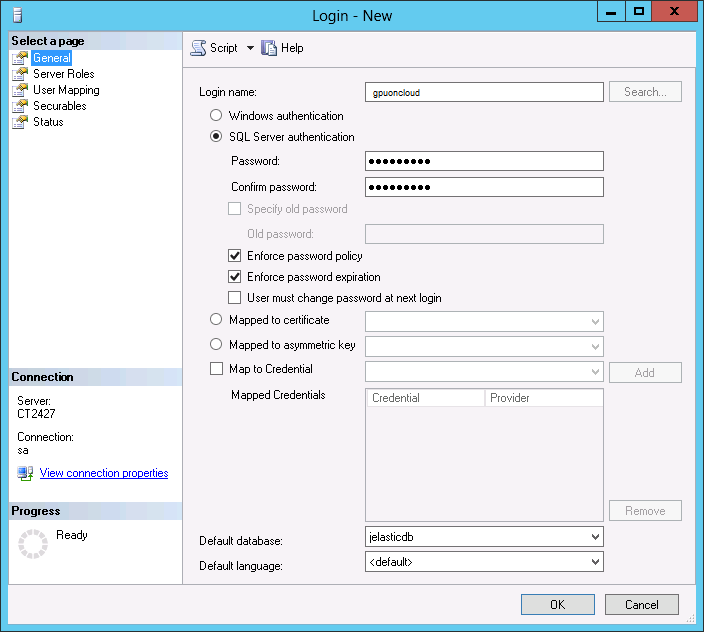Open the Status page icon
Screen dimensions: 704x632
point(19,122)
